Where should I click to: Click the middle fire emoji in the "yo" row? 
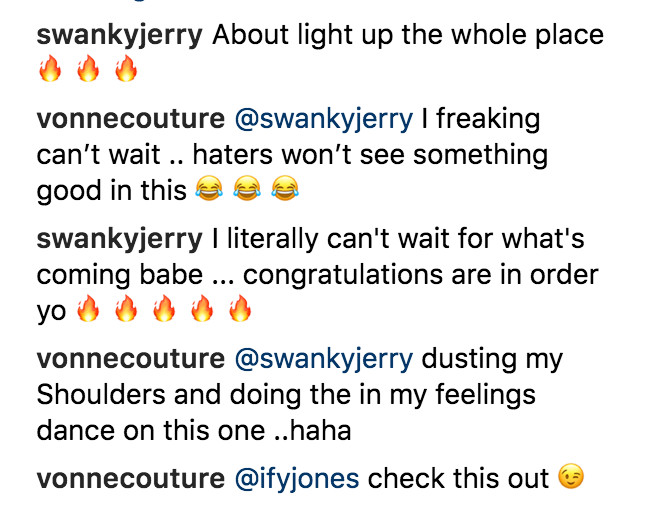click(x=164, y=310)
